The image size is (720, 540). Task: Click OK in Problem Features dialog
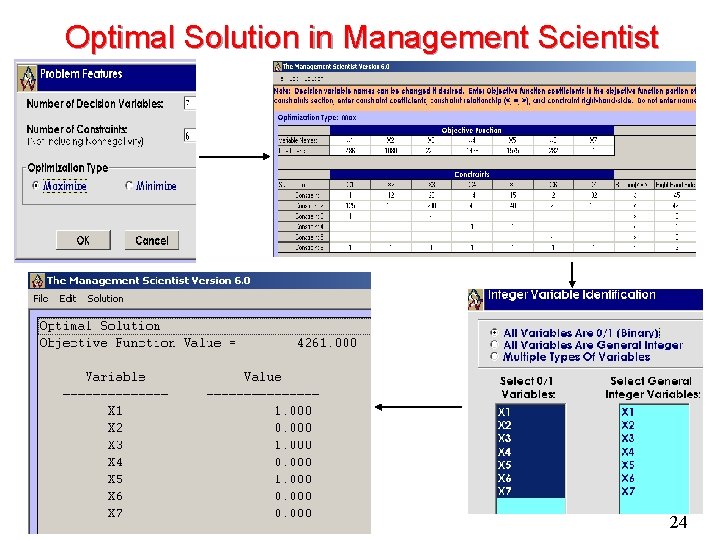click(x=83, y=240)
